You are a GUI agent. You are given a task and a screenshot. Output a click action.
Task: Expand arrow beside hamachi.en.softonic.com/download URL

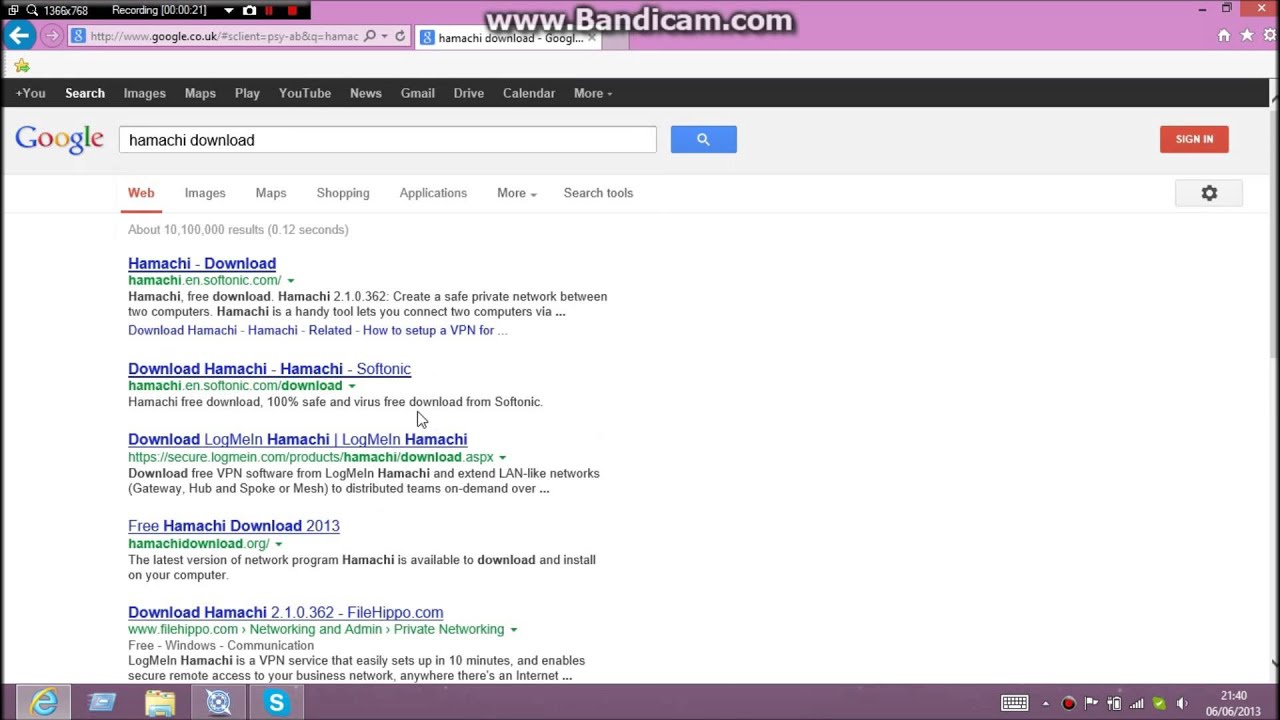[x=352, y=386]
